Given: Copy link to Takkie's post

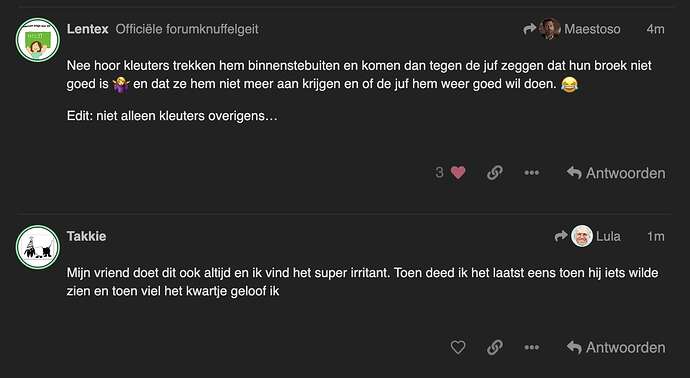Looking at the screenshot, I should pyautogui.click(x=495, y=348).
